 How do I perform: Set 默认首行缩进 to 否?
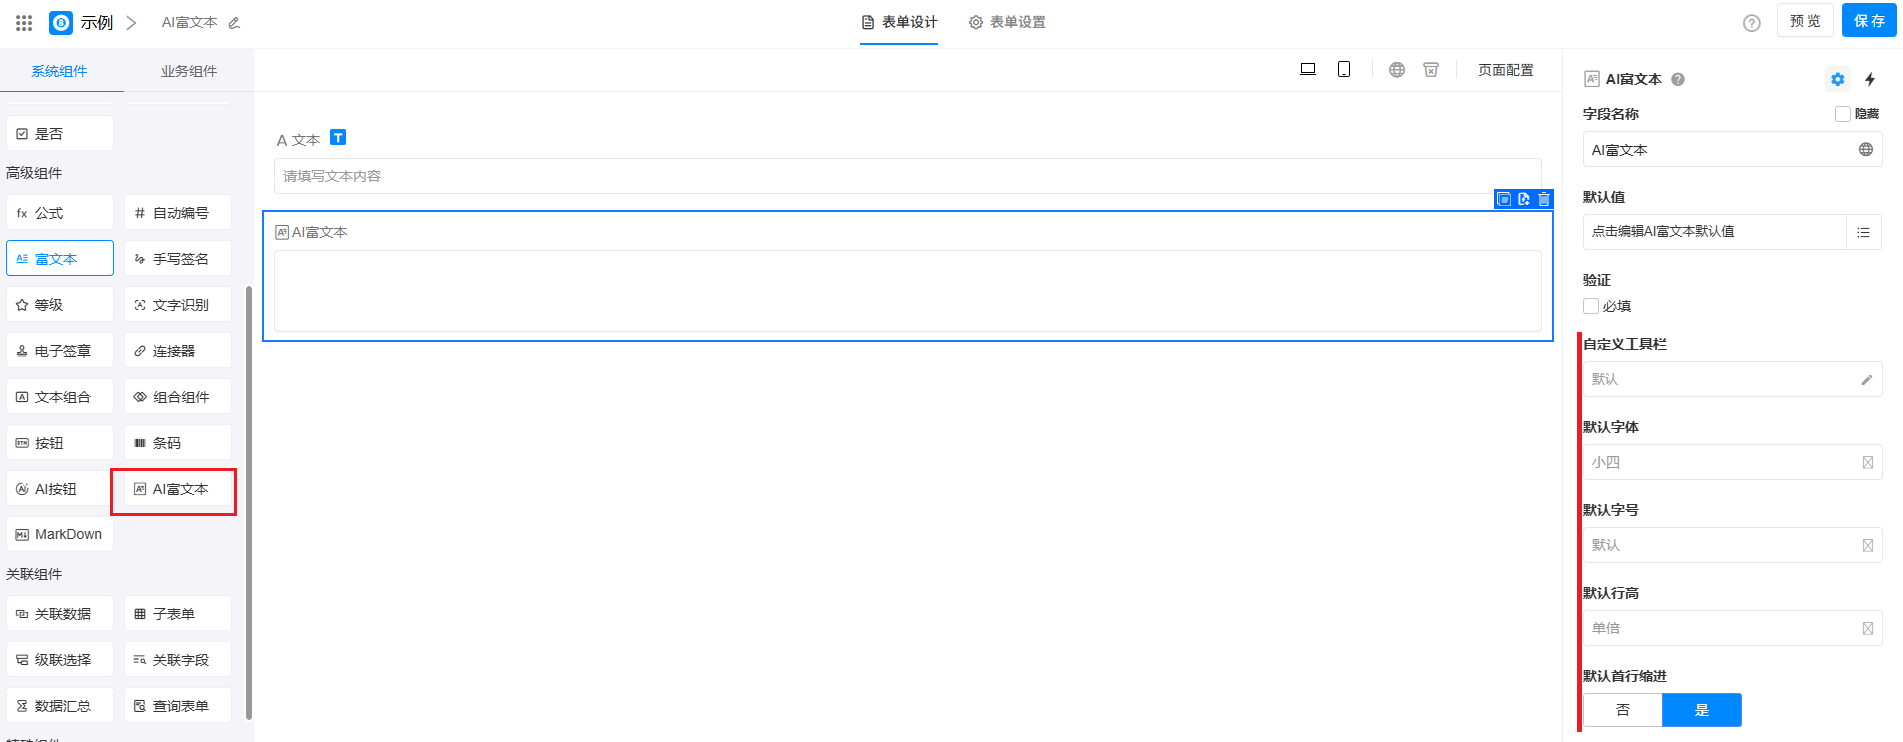coord(1622,710)
